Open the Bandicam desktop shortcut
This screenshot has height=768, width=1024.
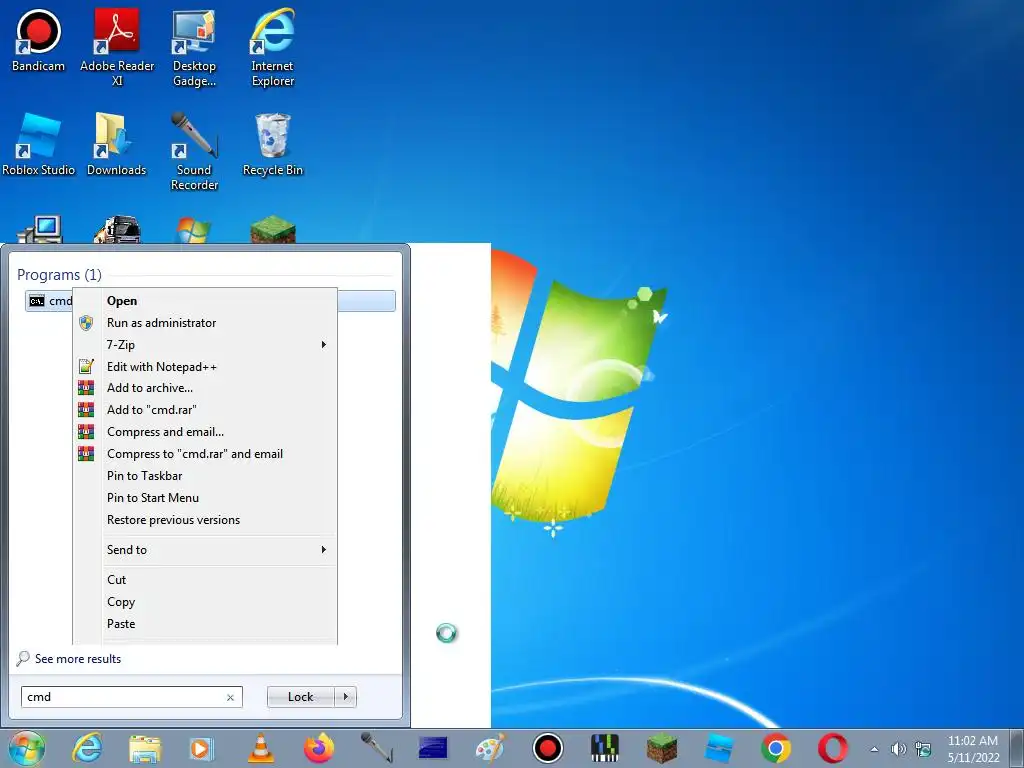tap(38, 40)
